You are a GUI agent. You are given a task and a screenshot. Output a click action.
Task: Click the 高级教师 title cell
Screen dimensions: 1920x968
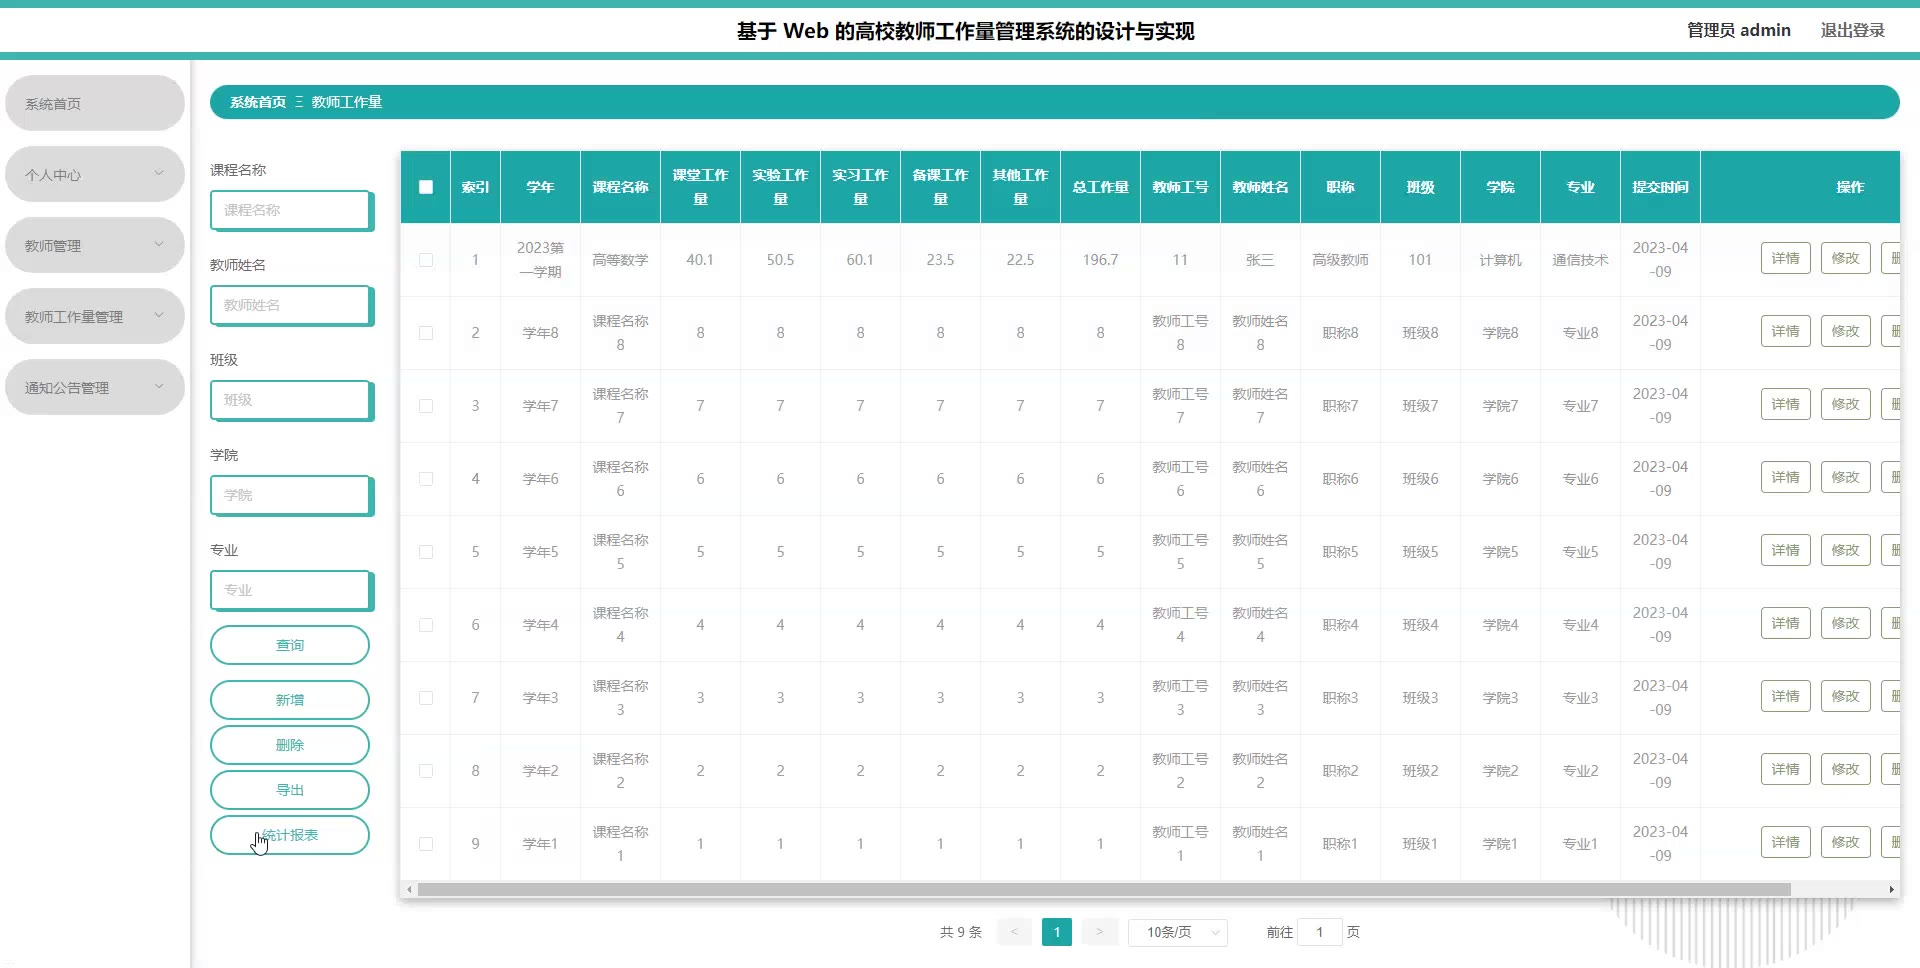(x=1340, y=260)
